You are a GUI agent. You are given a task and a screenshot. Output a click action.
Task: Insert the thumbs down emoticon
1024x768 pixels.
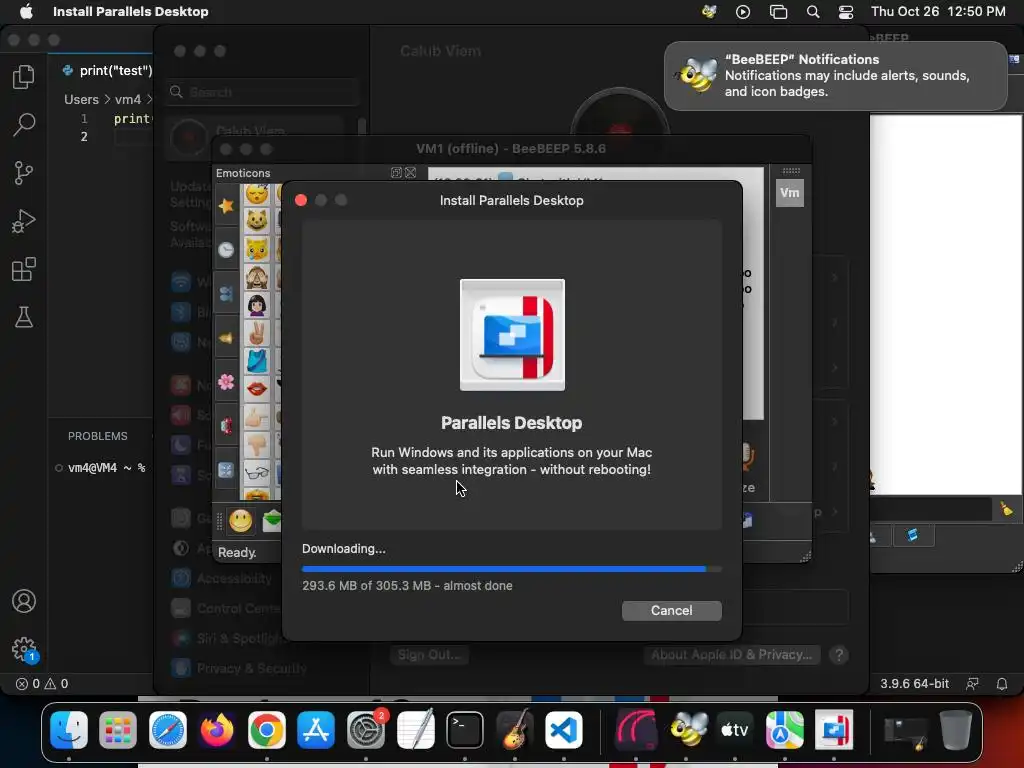(257, 445)
